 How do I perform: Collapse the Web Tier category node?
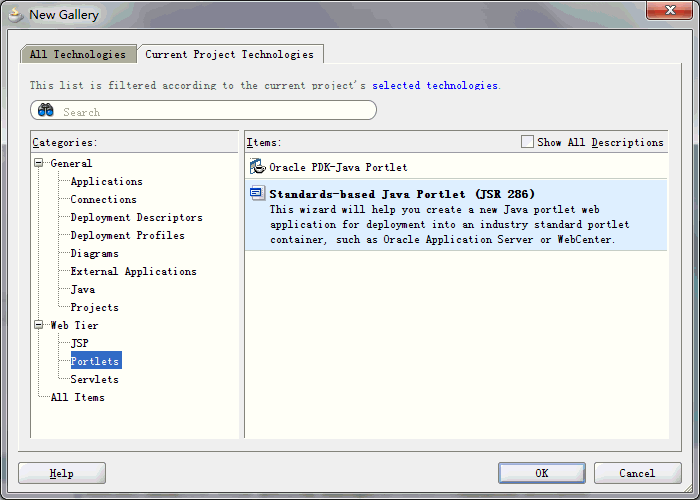pyautogui.click(x=39, y=325)
